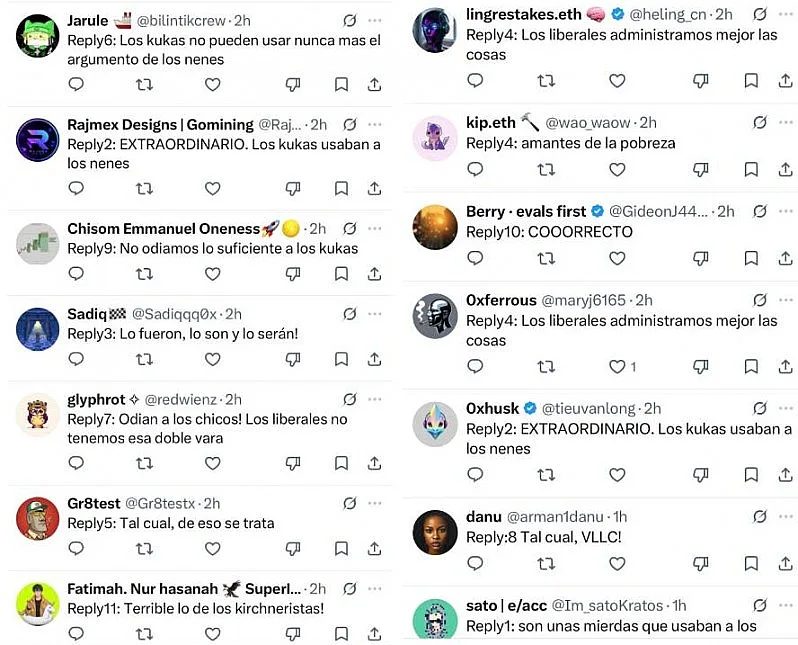The image size is (798, 645).
Task: Retweet Berry evals first's COOORRECTO reply
Action: [546, 259]
